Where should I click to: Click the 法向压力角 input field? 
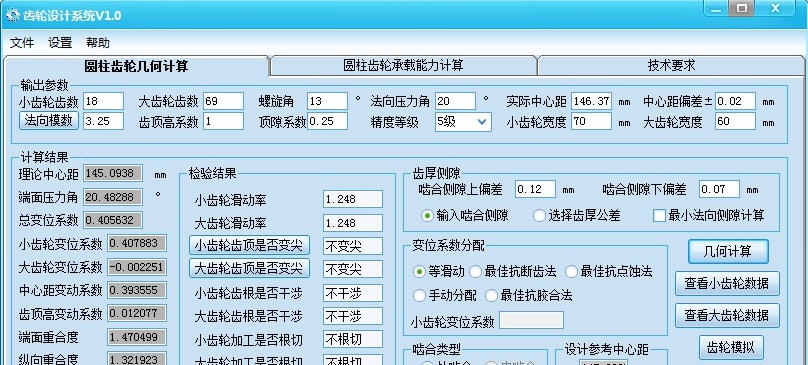tap(456, 101)
